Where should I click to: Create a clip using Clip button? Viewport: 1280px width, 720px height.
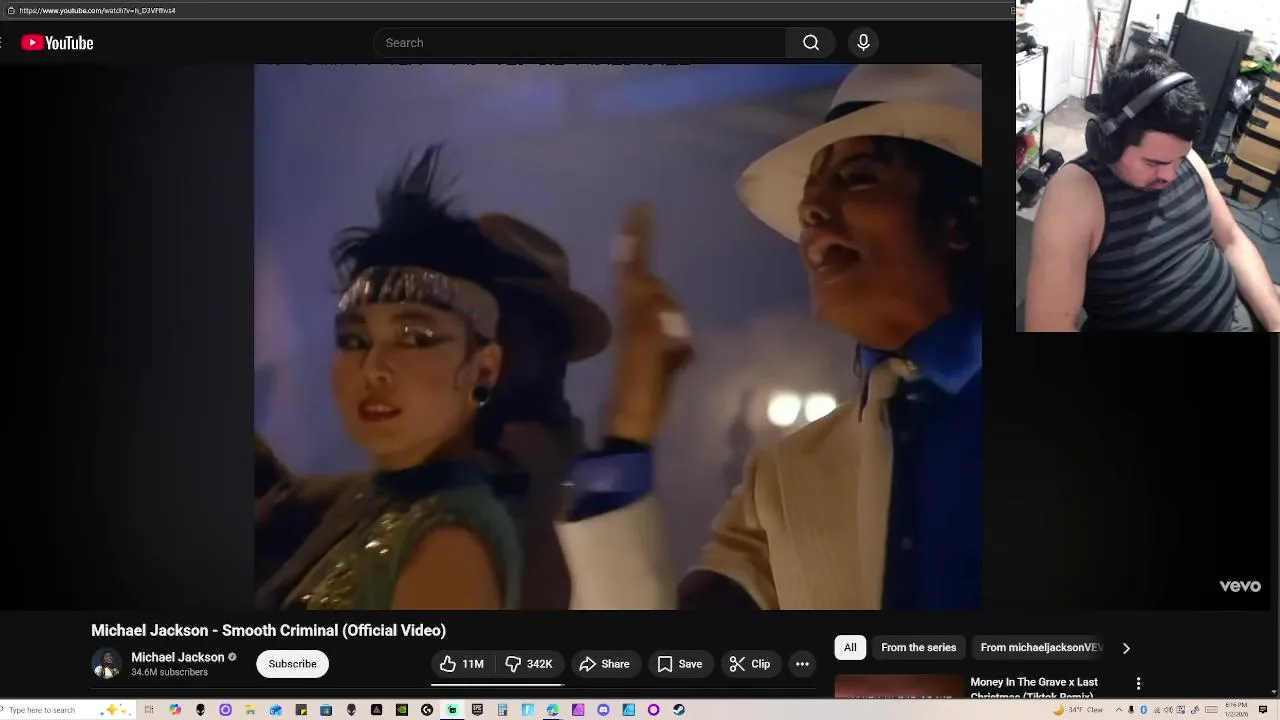click(750, 664)
